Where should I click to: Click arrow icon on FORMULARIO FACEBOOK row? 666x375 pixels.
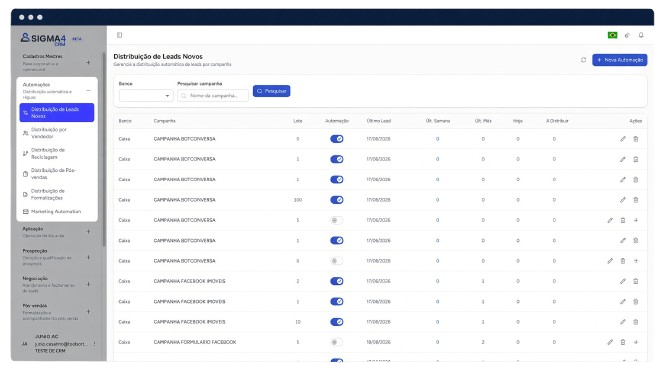point(636,342)
